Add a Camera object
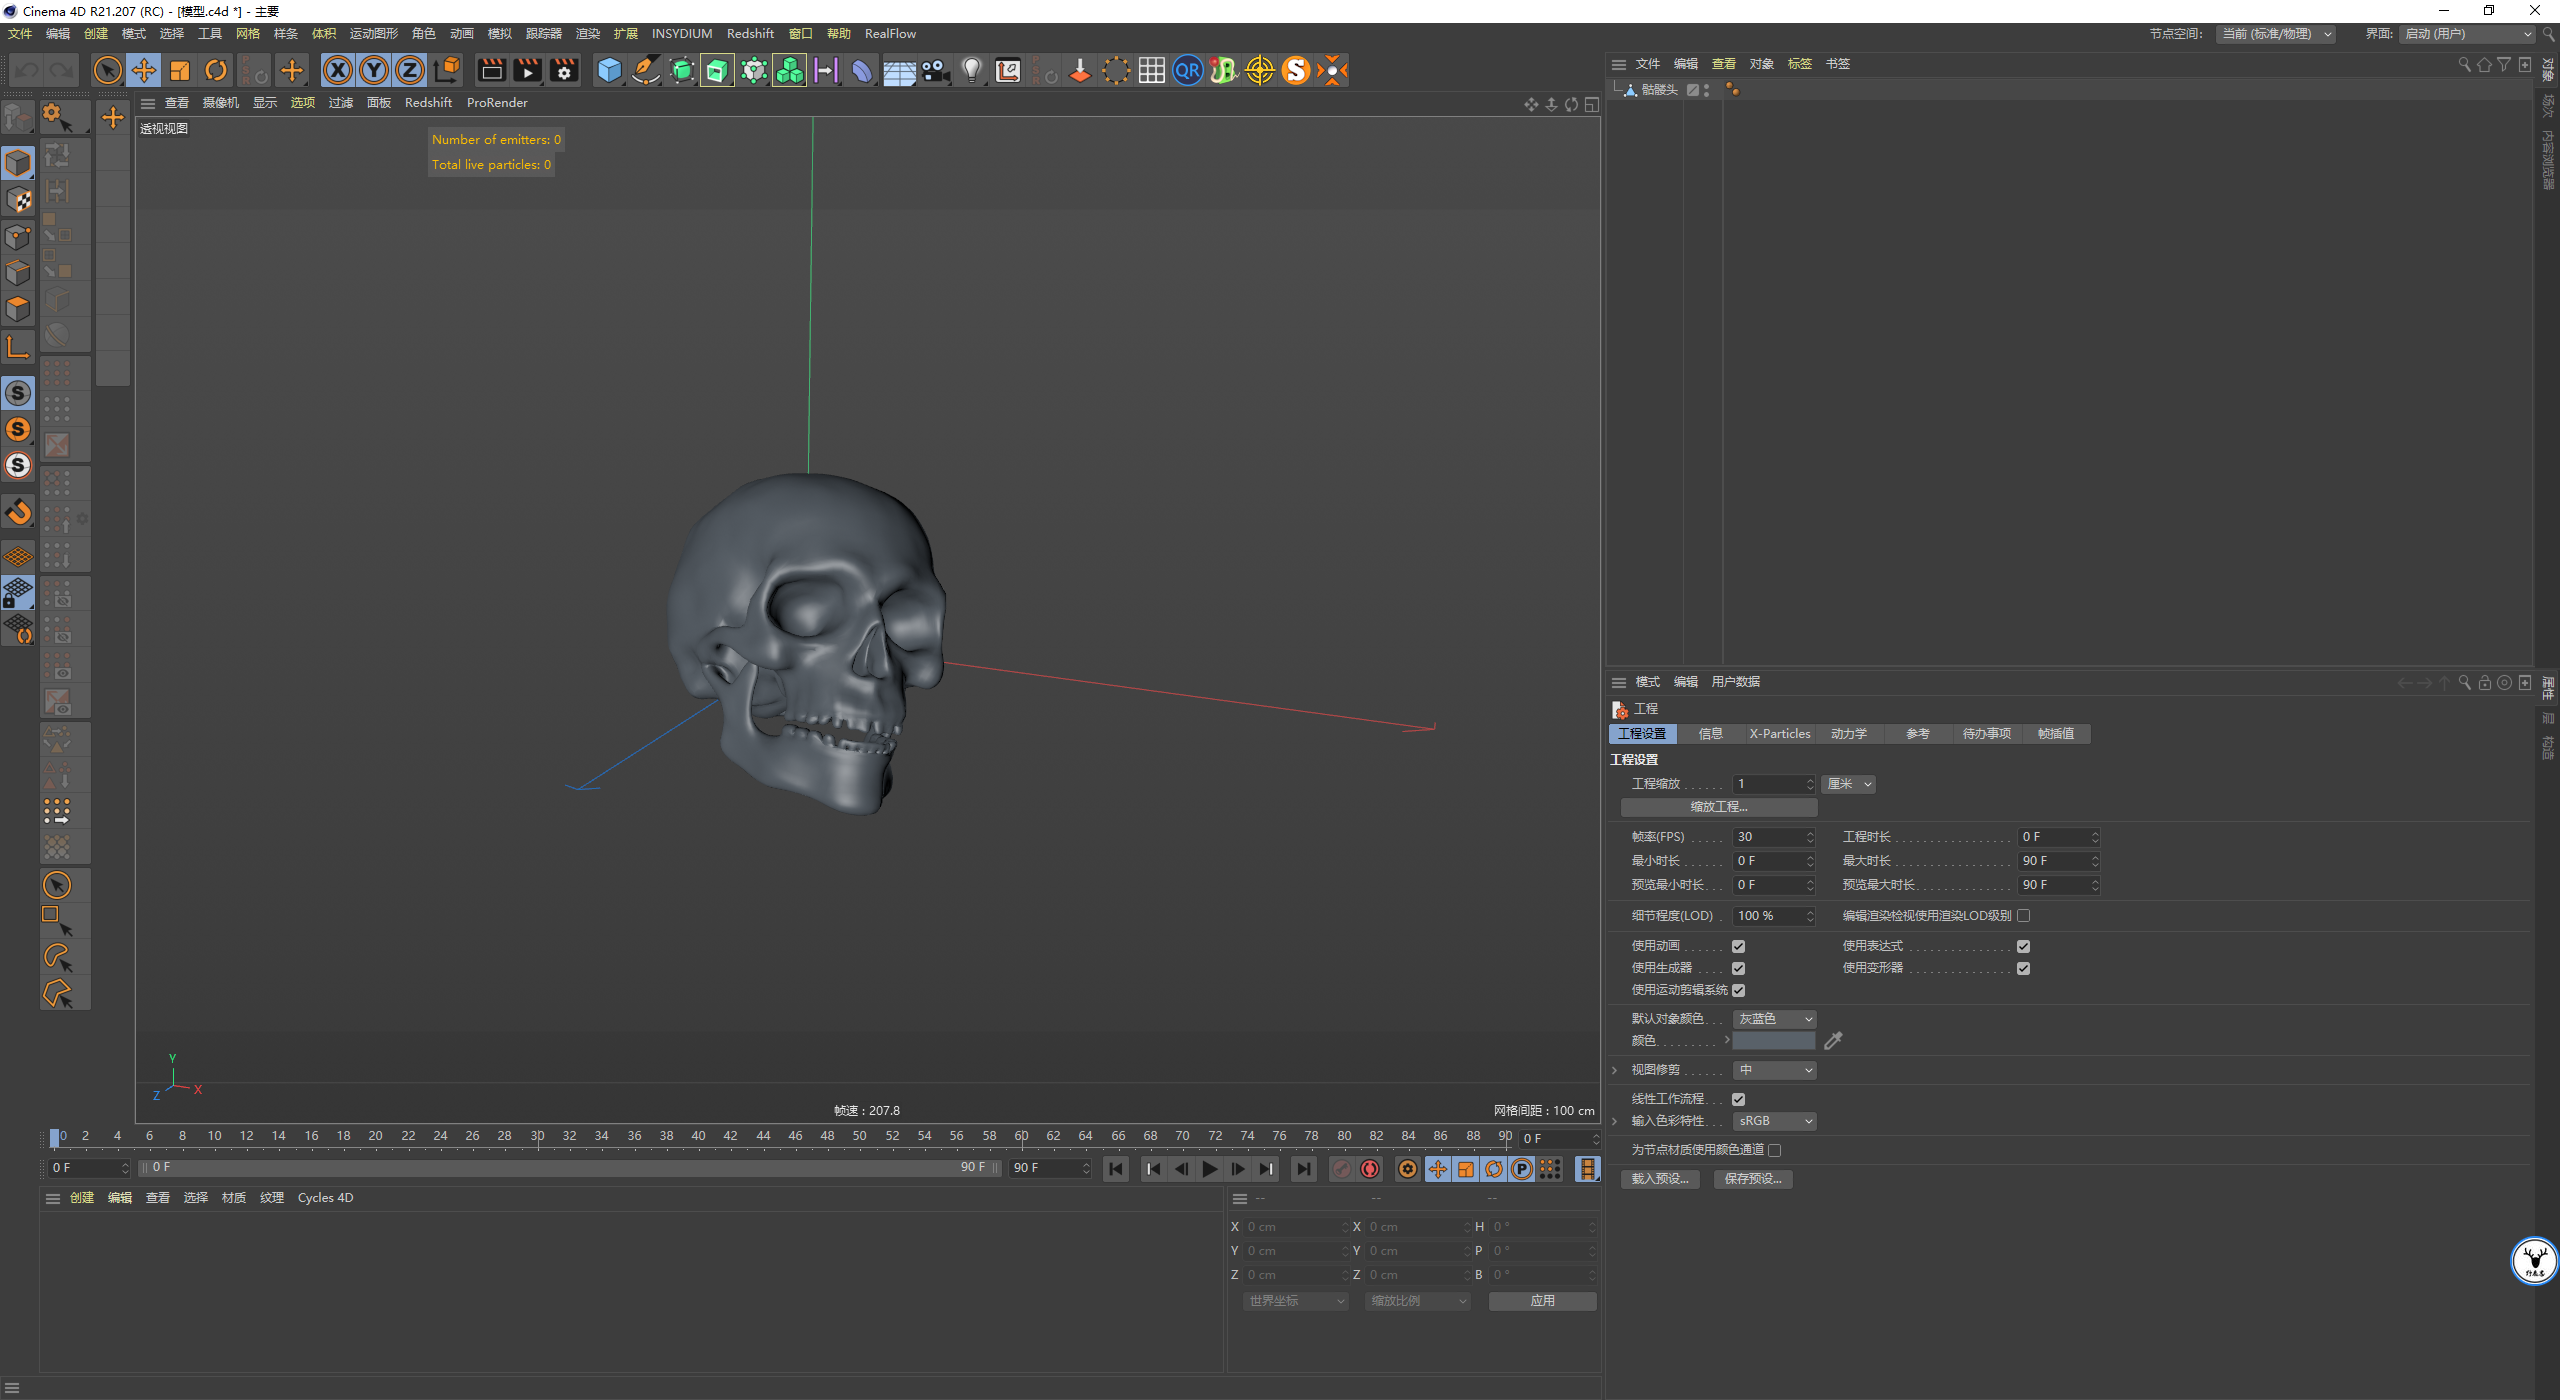The width and height of the screenshot is (2560, 1400). tap(935, 70)
